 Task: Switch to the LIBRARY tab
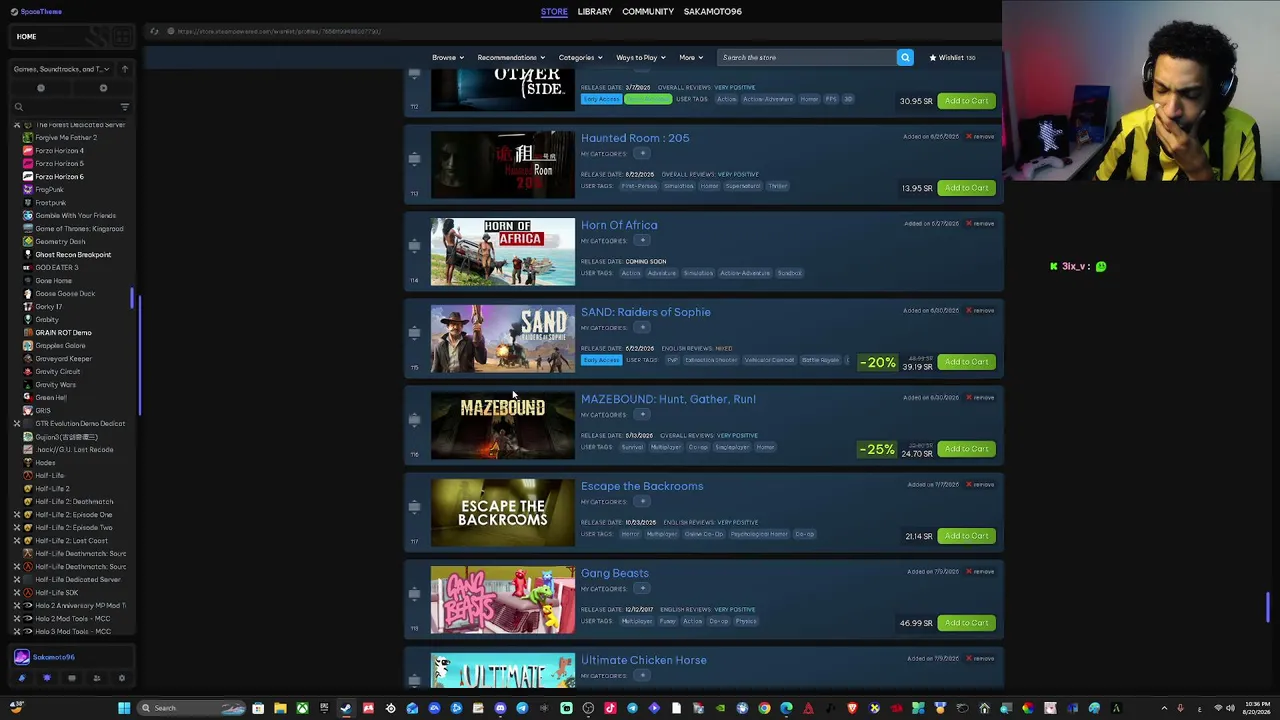pos(595,12)
